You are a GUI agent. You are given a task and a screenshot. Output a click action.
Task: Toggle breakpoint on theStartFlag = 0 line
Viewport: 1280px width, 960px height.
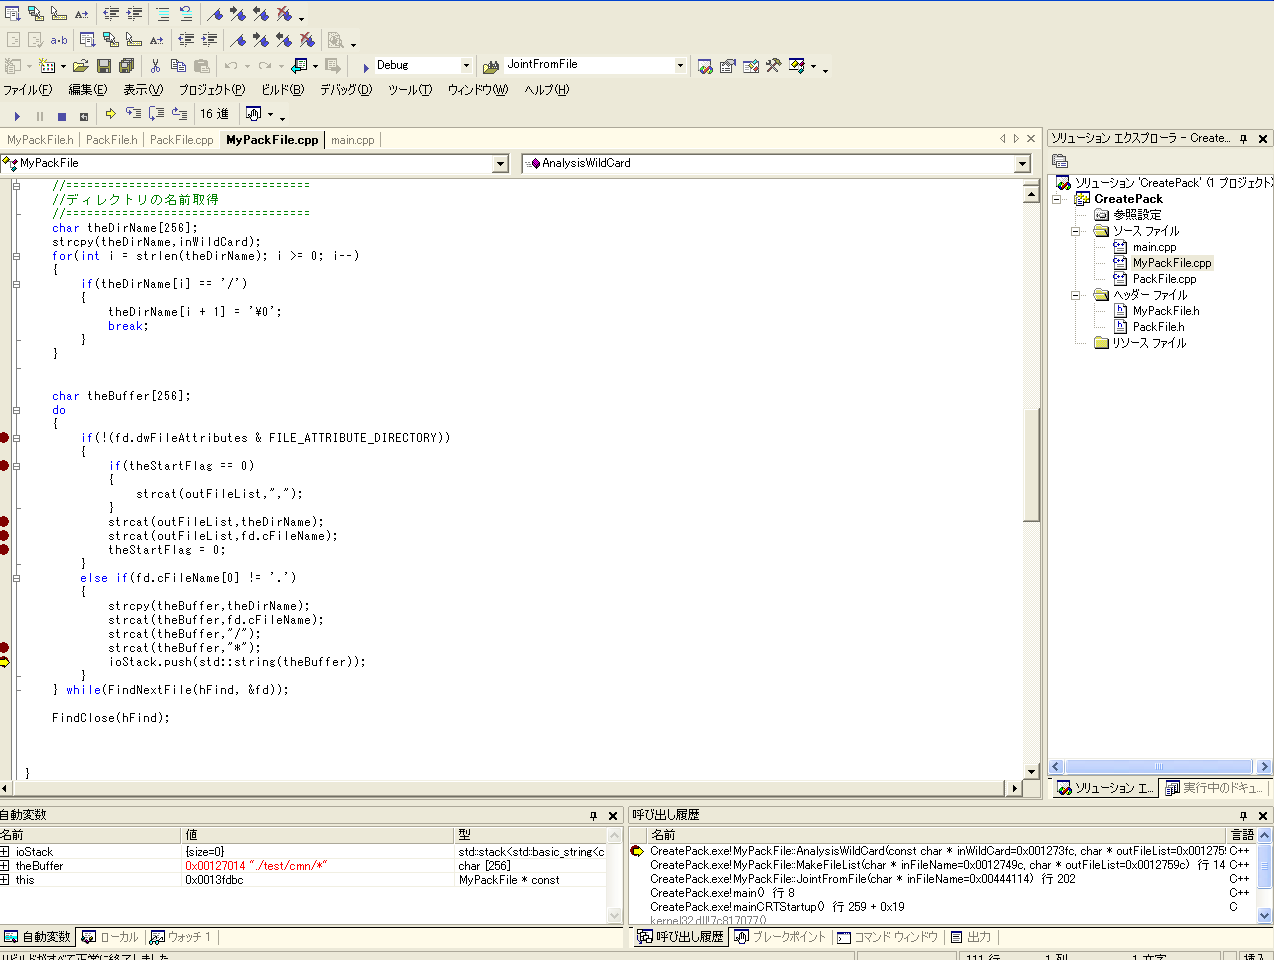coord(4,550)
